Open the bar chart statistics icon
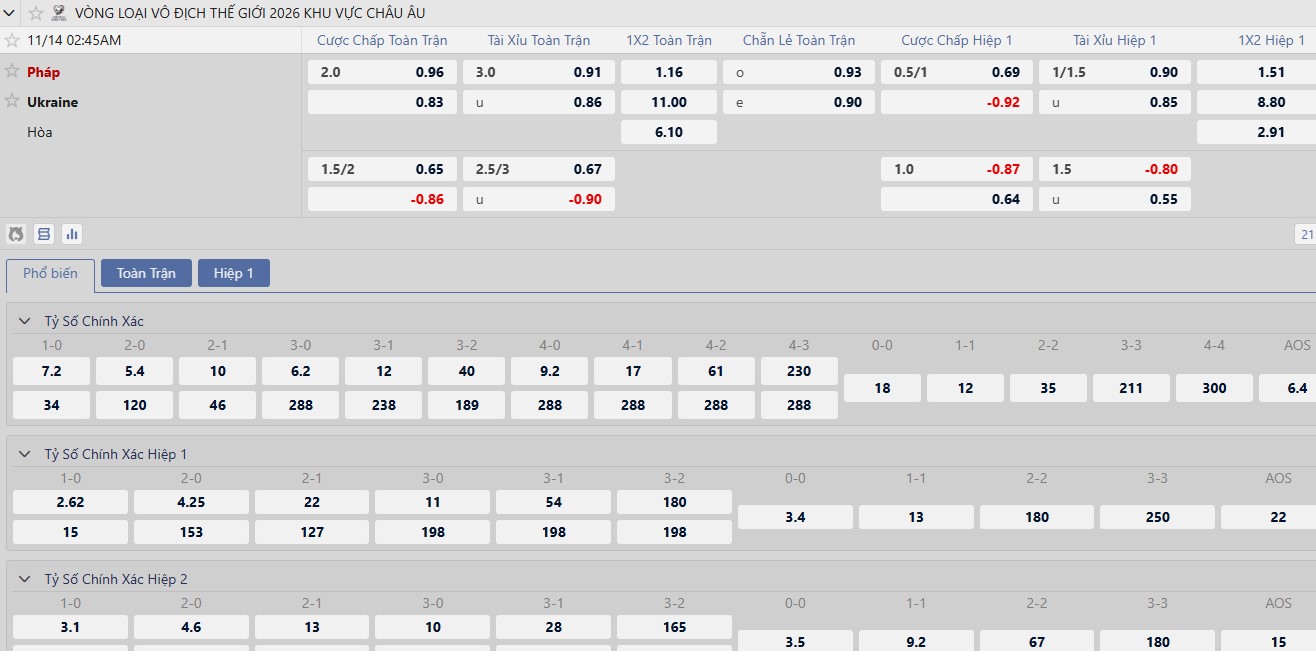 (72, 234)
